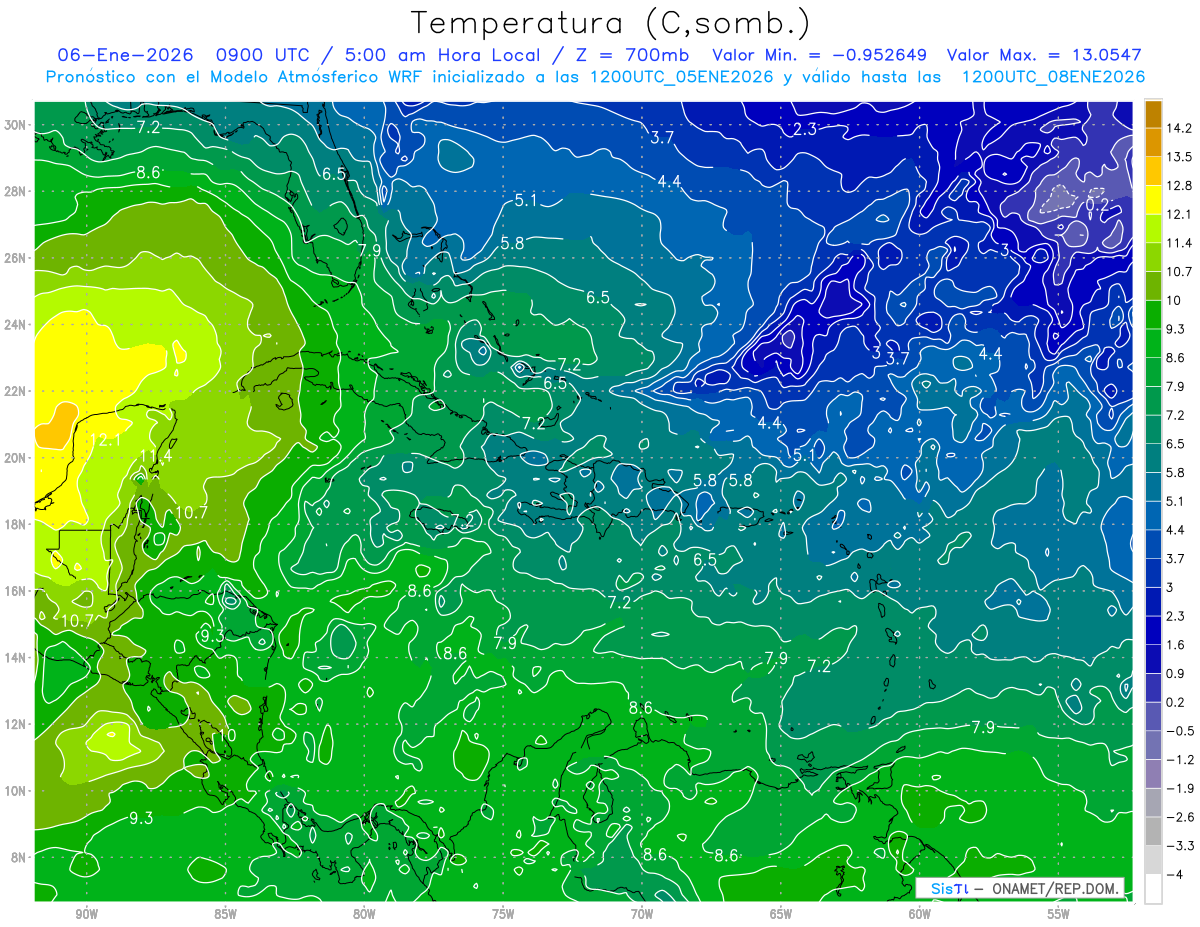Click the 'Valor Min. = -0.952649' text
This screenshot has width=1200, height=927.
tap(819, 55)
